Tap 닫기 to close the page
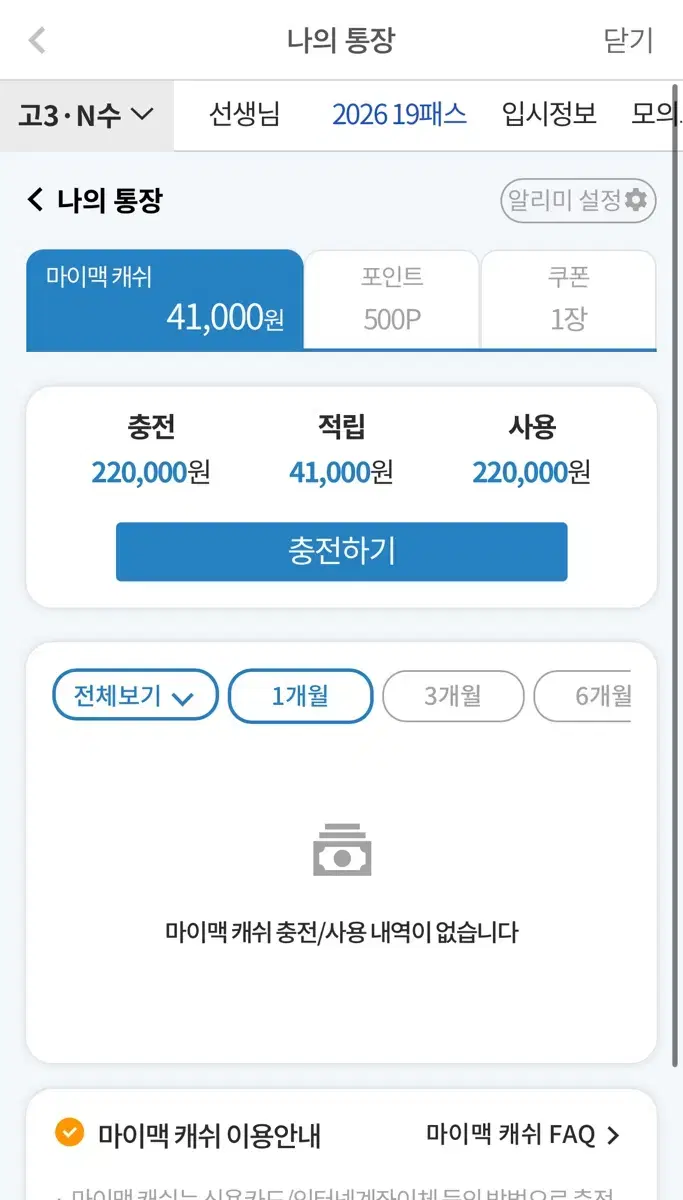The image size is (683, 1200). [629, 41]
